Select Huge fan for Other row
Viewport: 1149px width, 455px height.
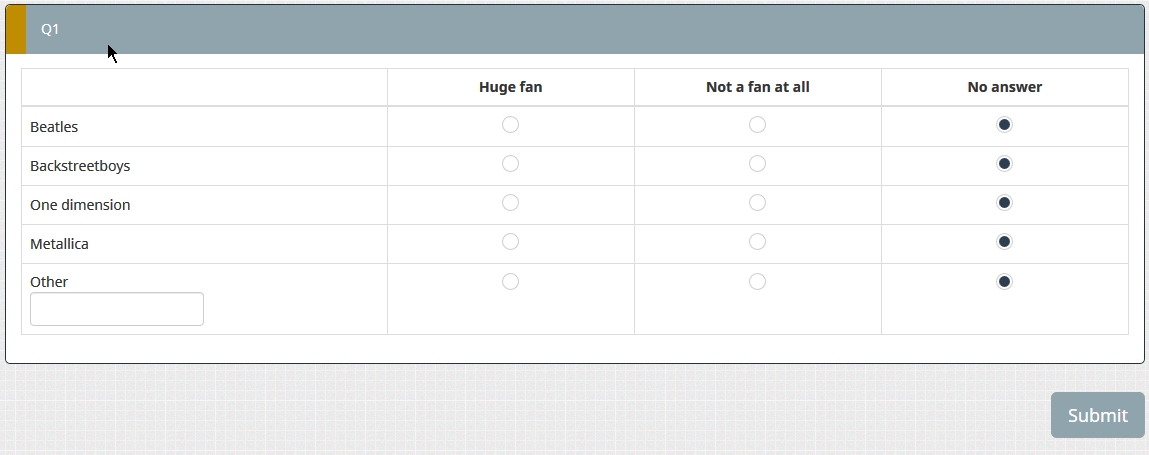pyautogui.click(x=510, y=282)
